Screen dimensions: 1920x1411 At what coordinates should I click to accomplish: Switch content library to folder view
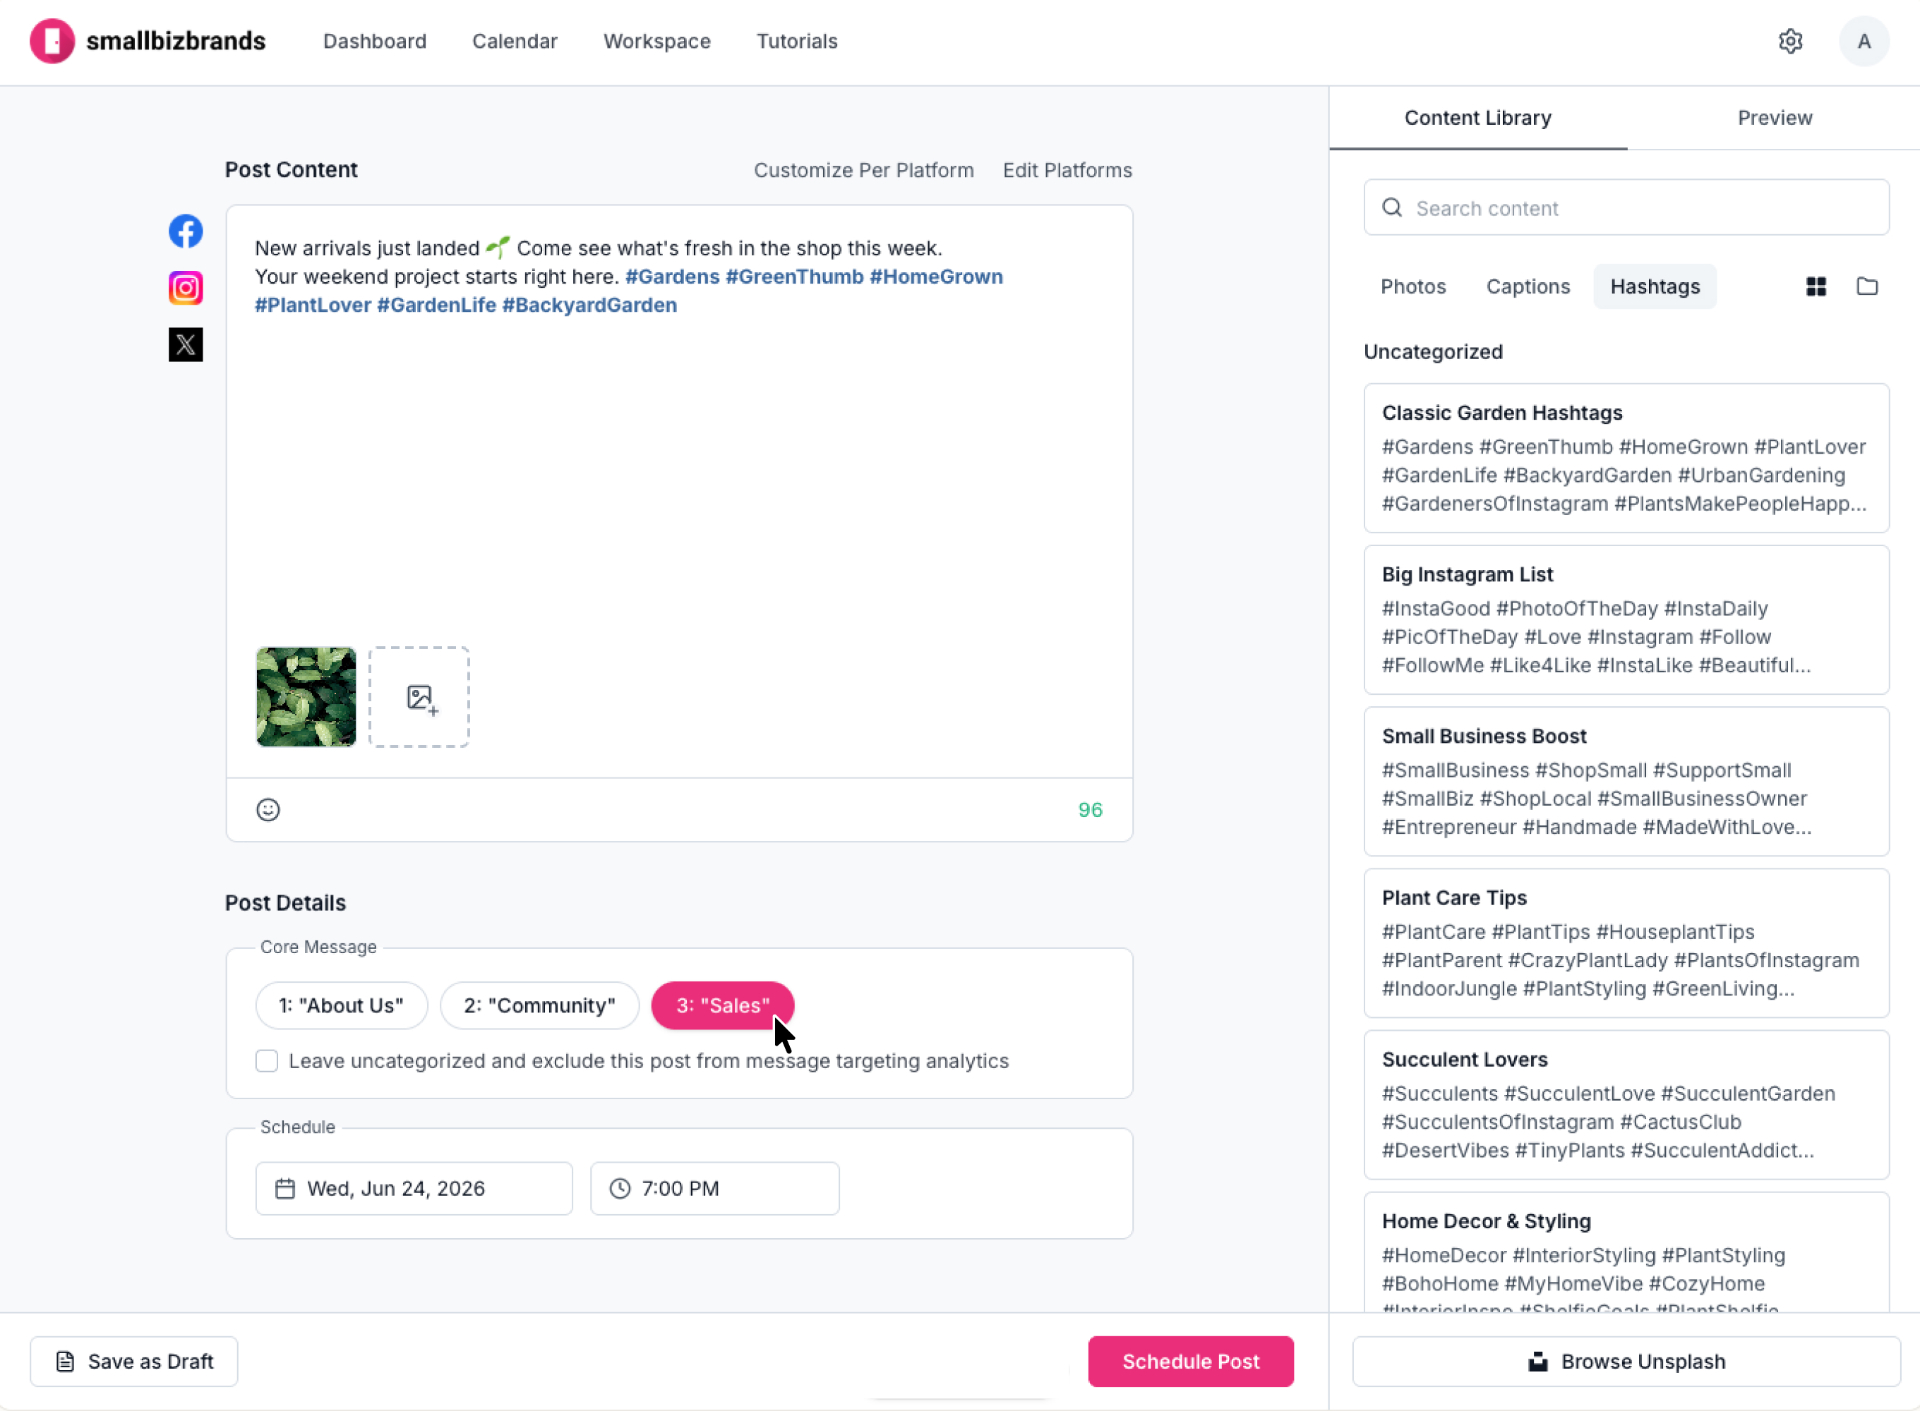[1867, 287]
